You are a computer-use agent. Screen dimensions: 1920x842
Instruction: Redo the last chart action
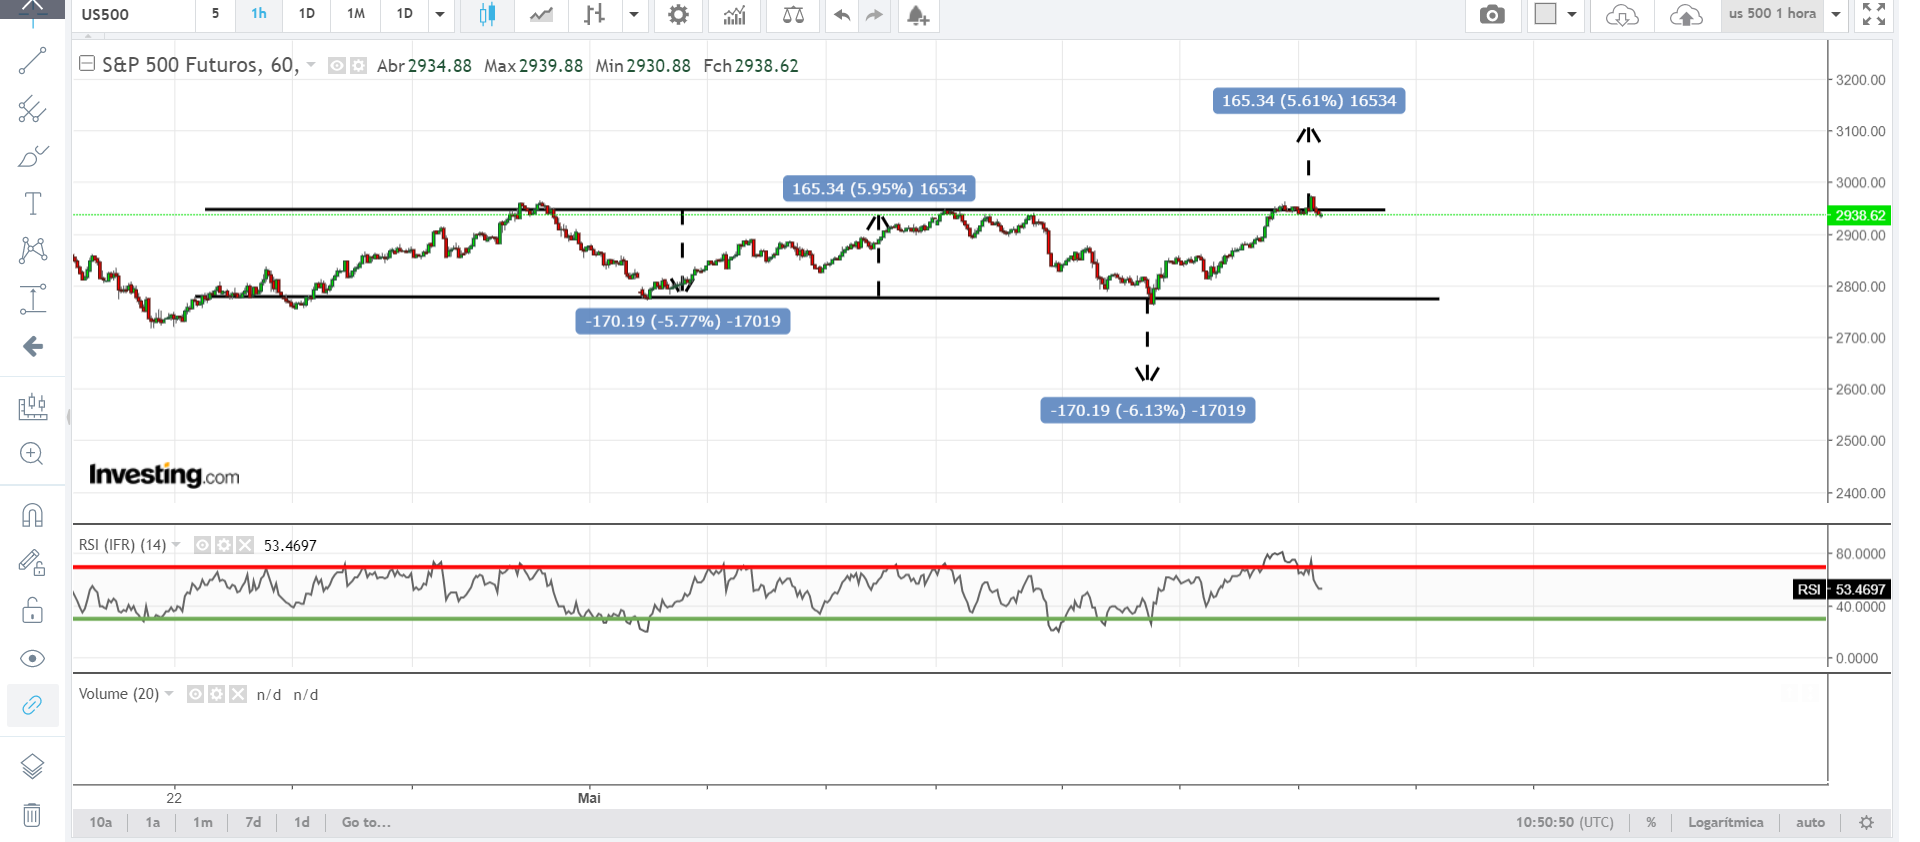[x=875, y=15]
